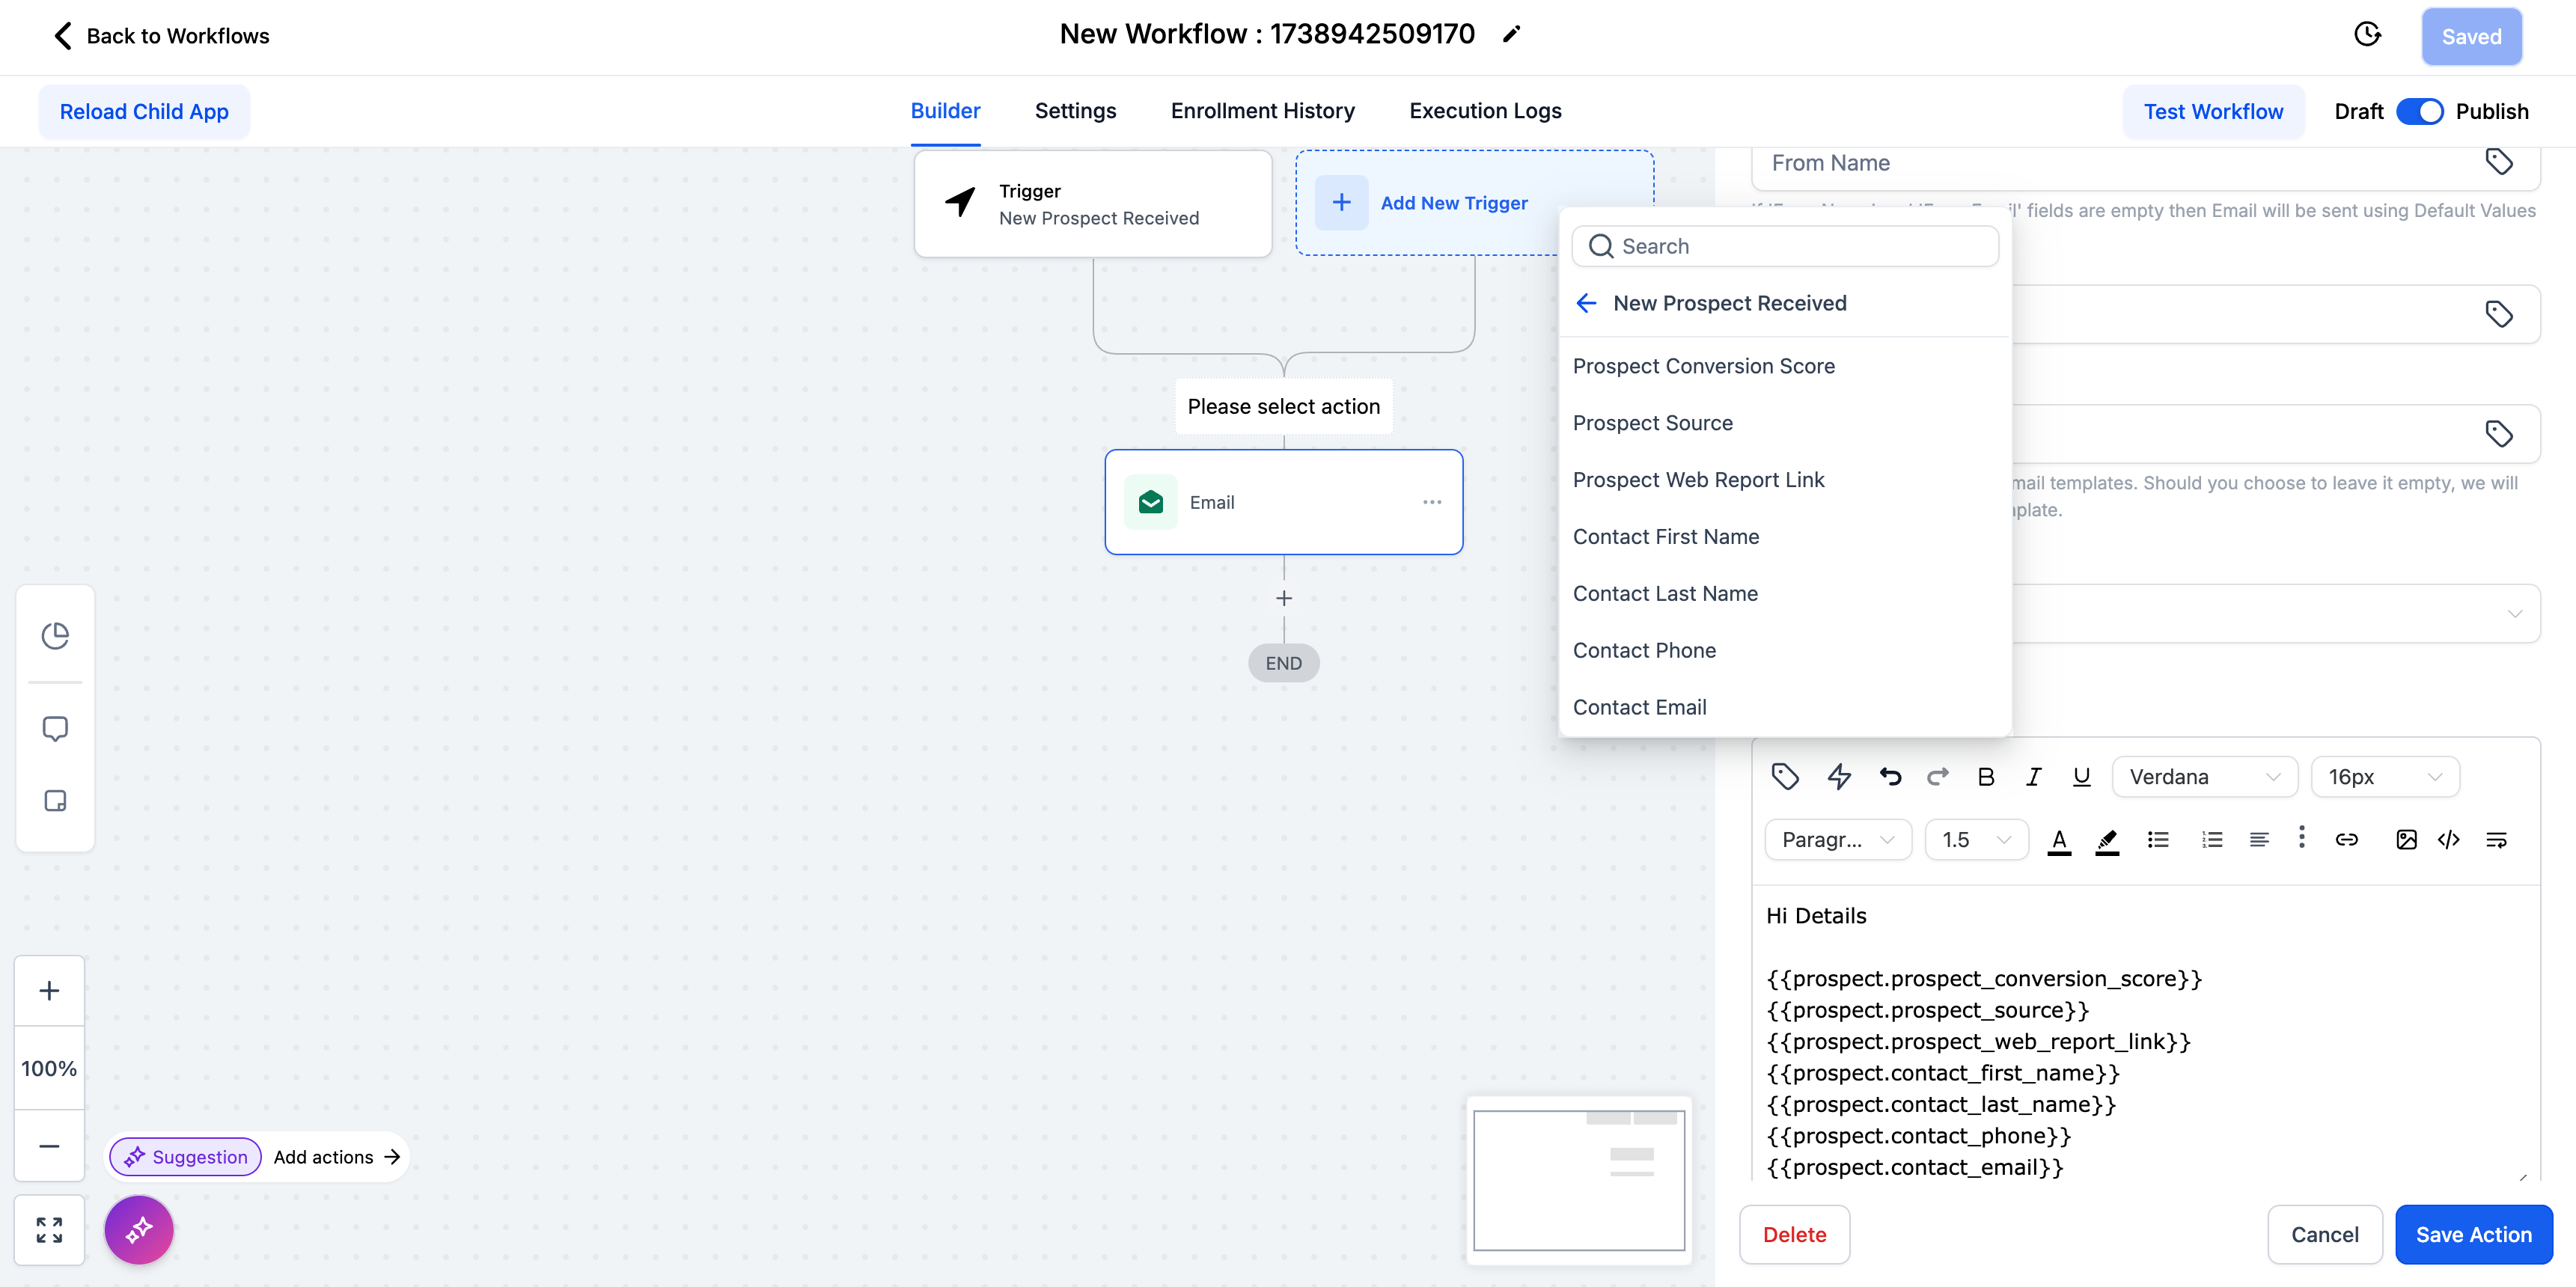
Task: Pick the text color A swatch
Action: 2059,840
